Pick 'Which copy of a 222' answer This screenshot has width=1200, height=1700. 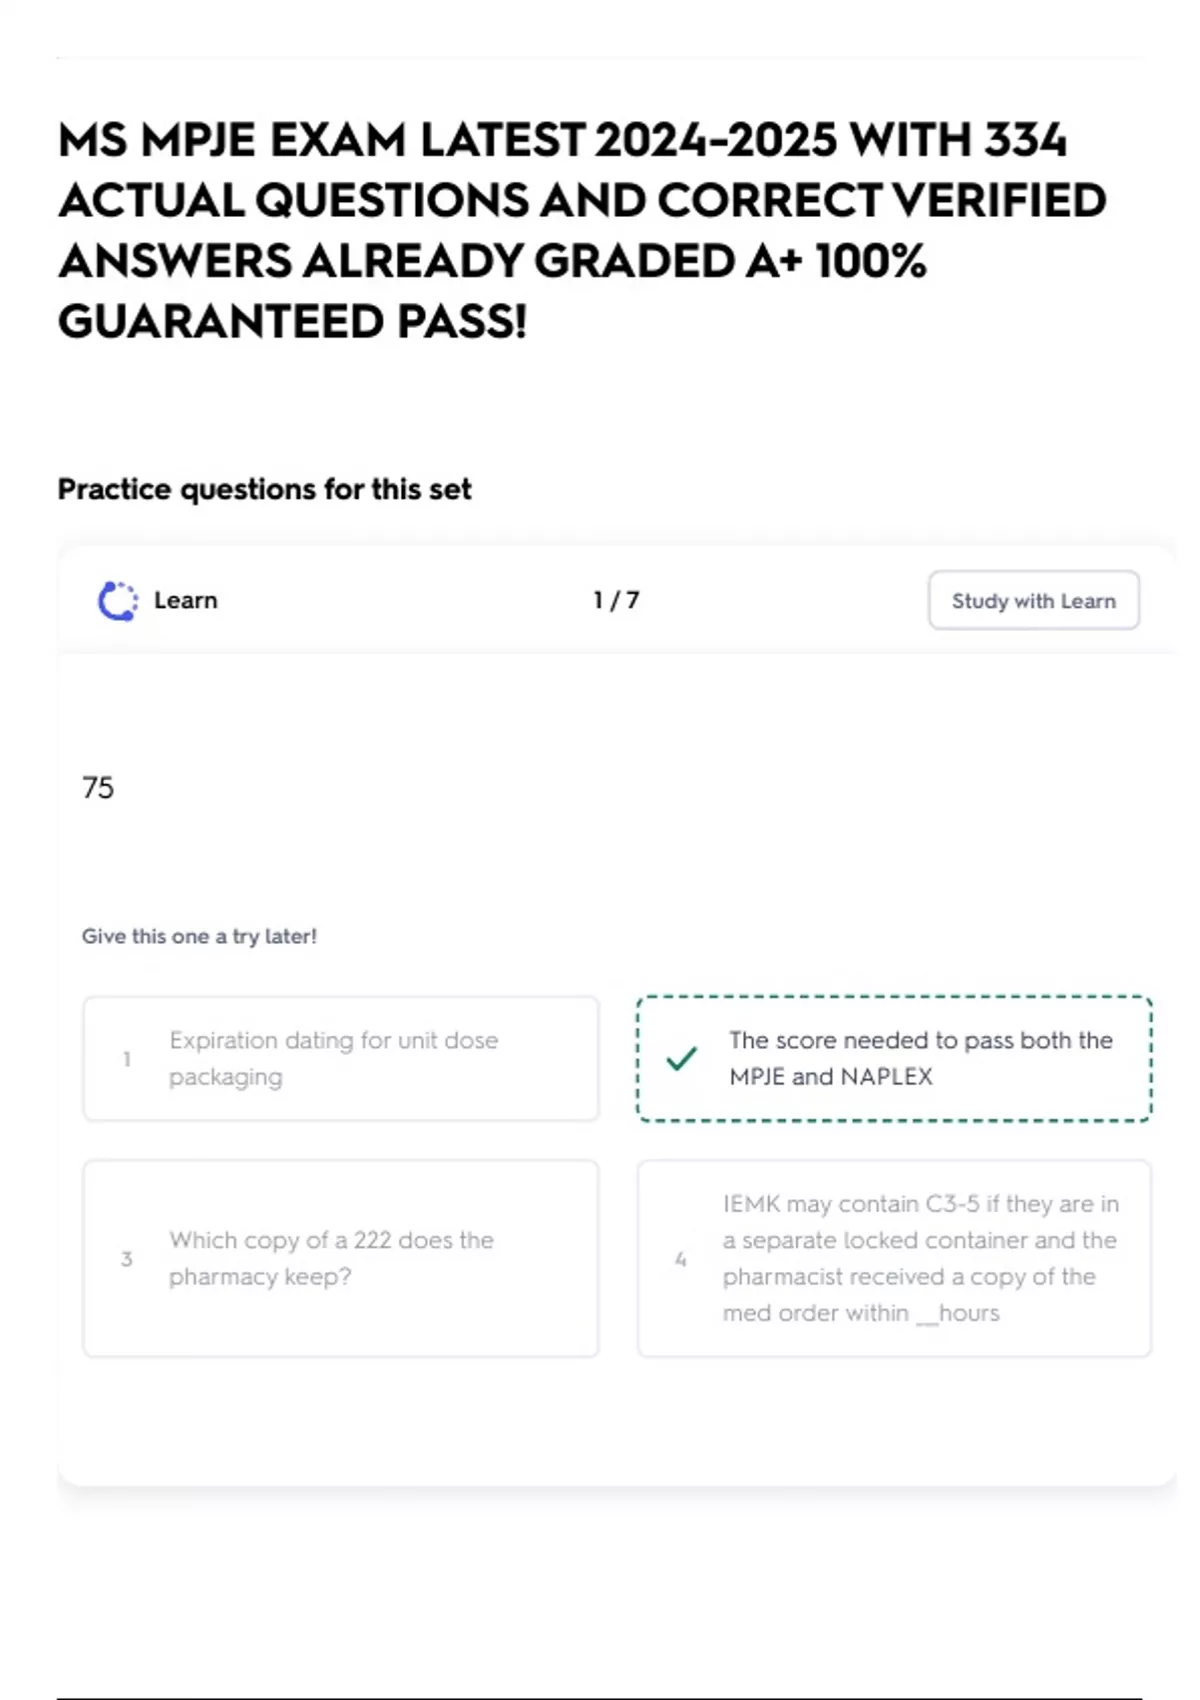pos(340,1258)
